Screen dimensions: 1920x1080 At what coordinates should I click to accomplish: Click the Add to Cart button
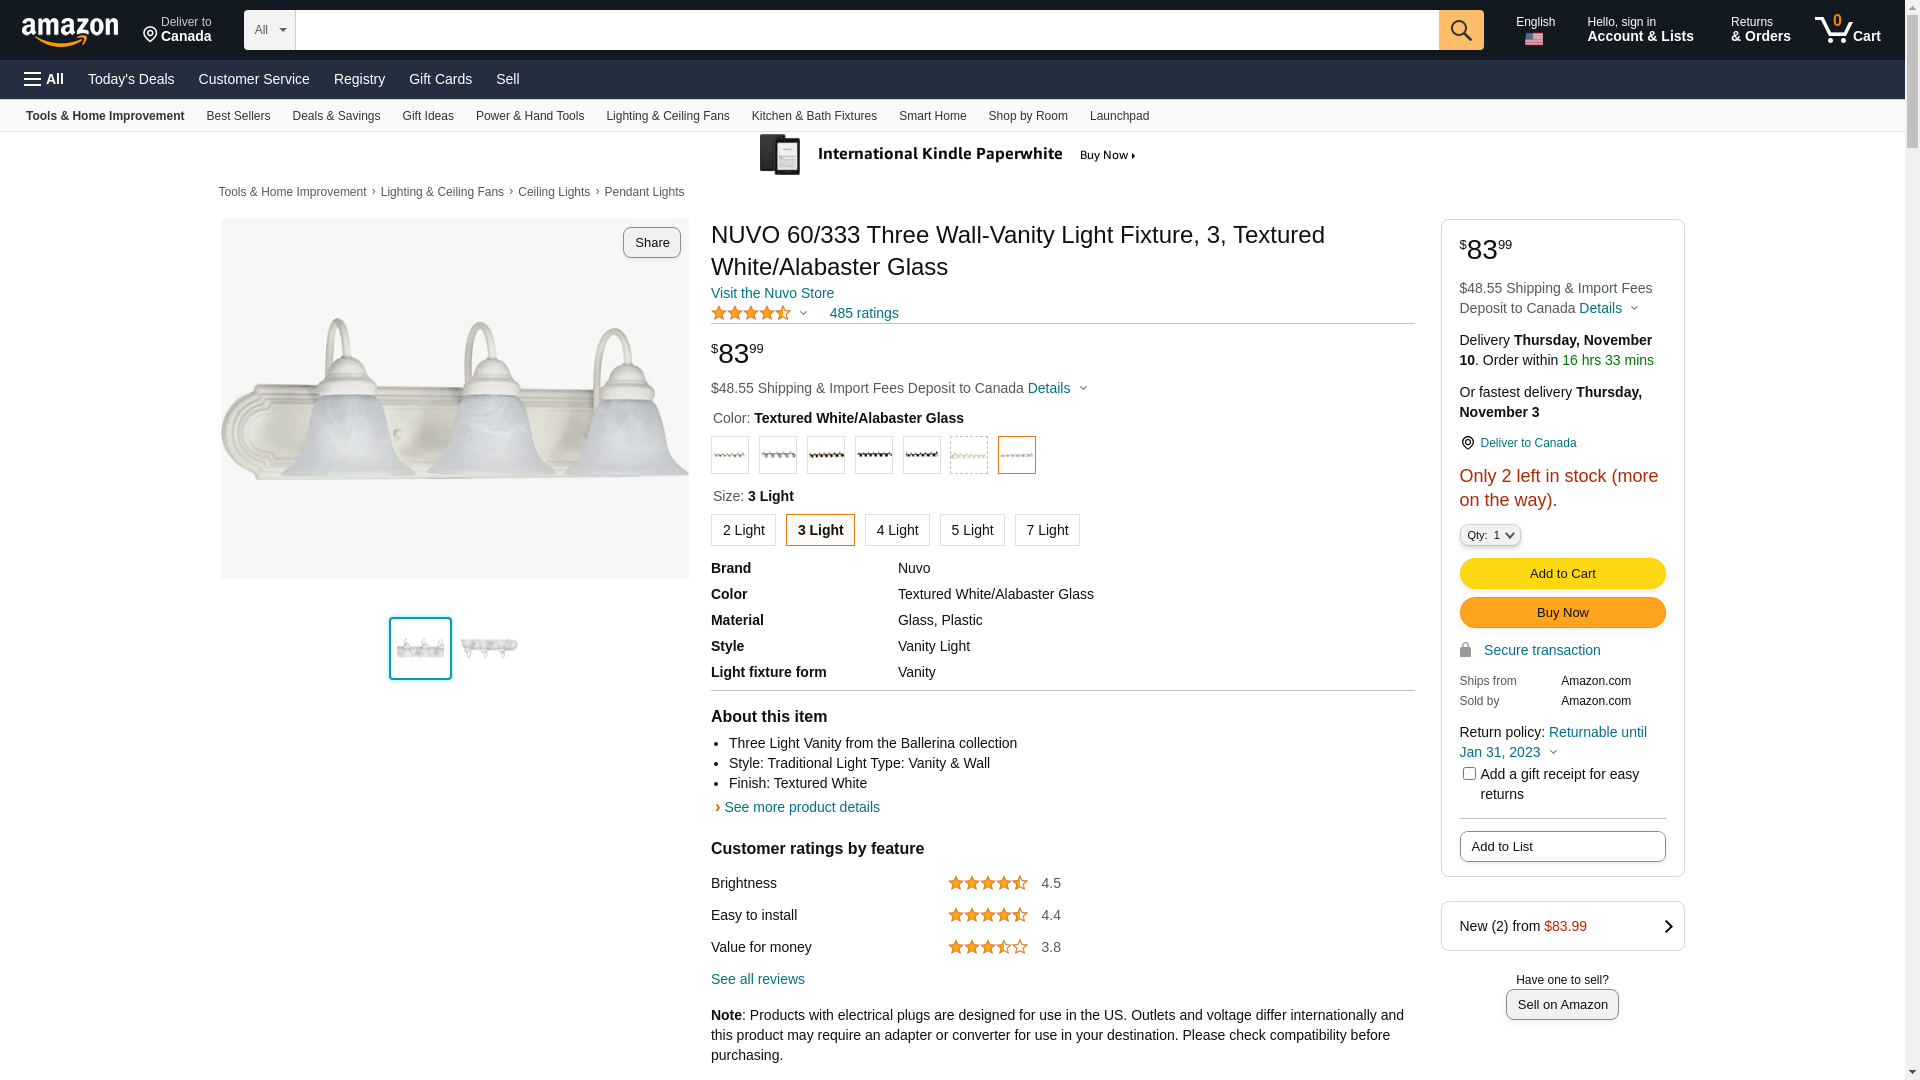(1562, 574)
